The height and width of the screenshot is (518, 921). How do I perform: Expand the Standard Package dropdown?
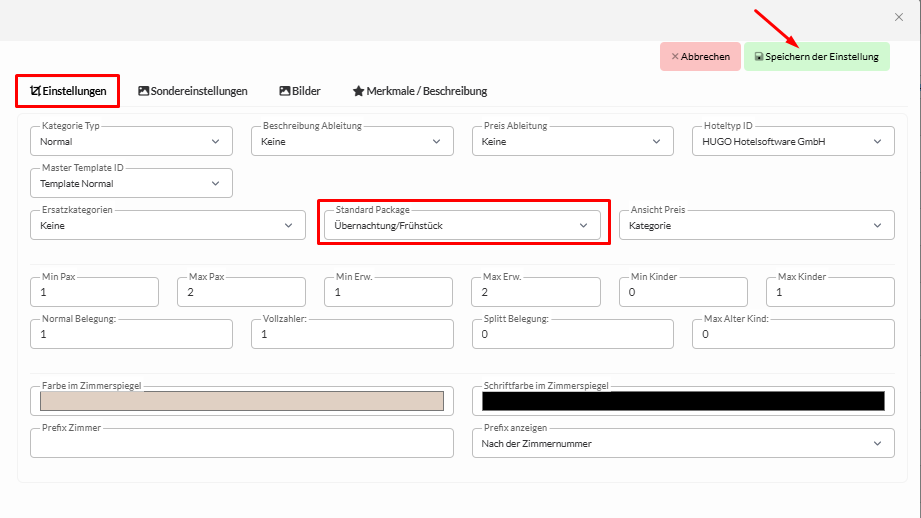tap(461, 226)
